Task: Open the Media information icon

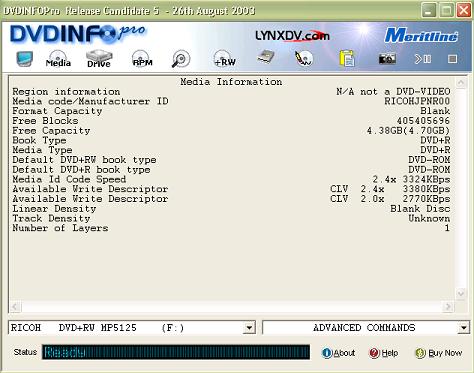Action: tap(58, 59)
